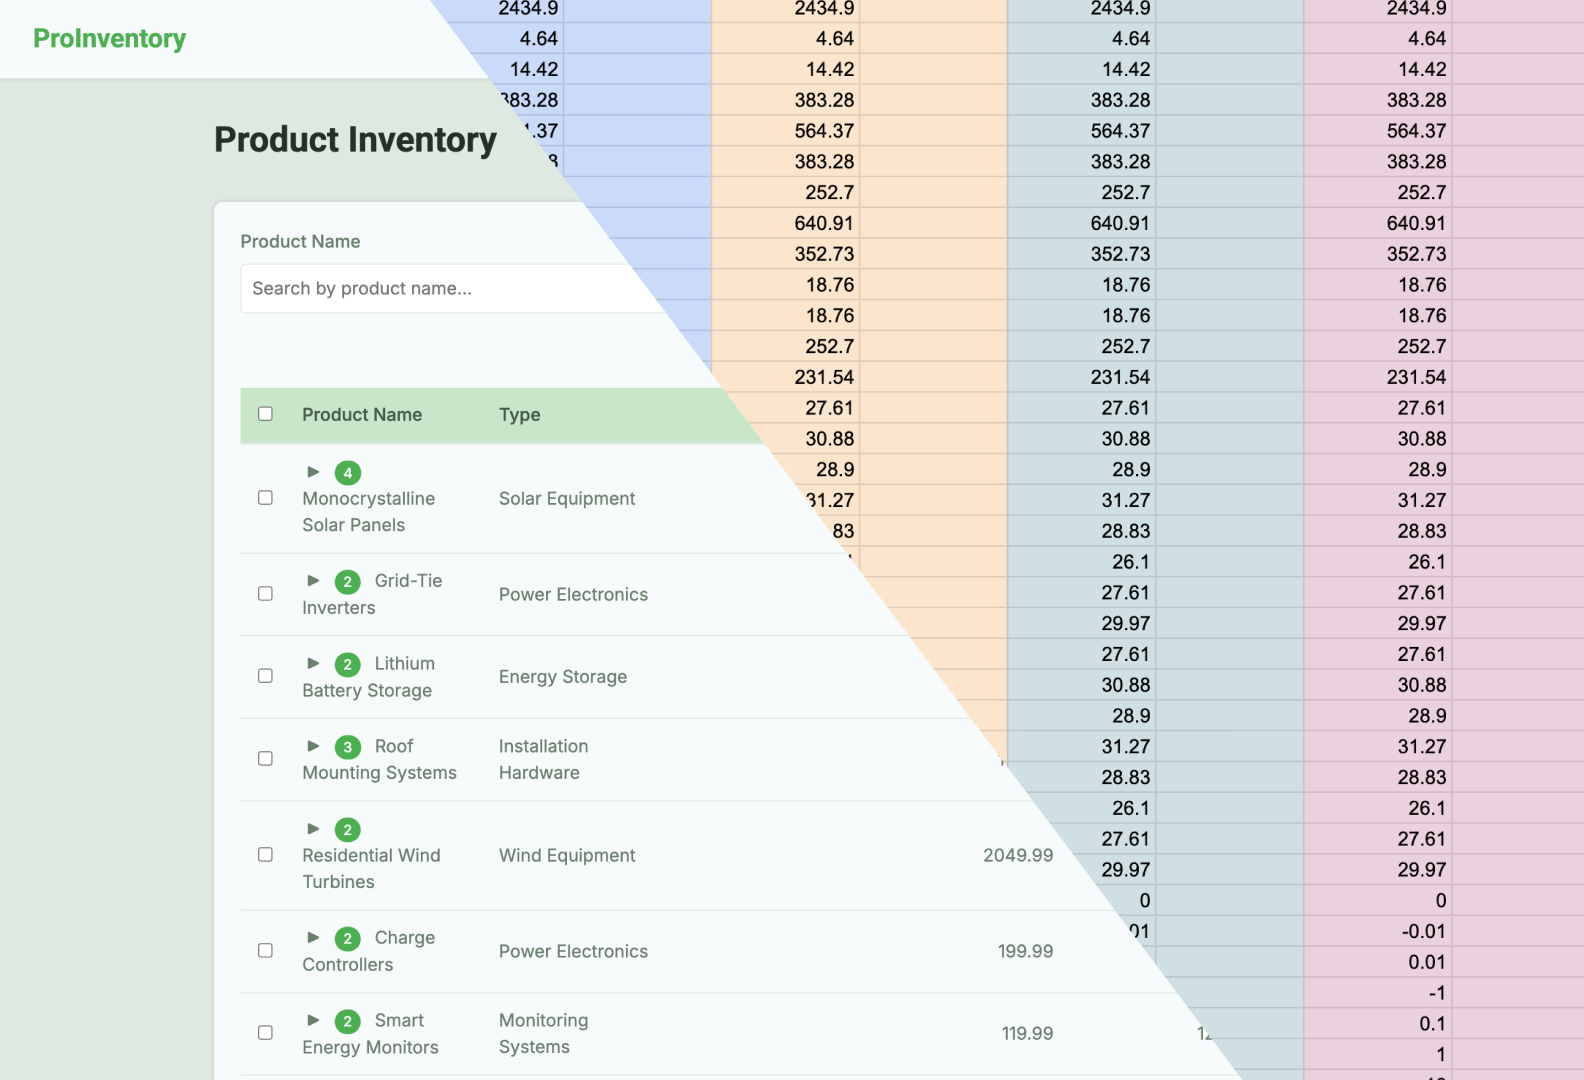Expand the Charge Controllers row triangle

click(313, 938)
